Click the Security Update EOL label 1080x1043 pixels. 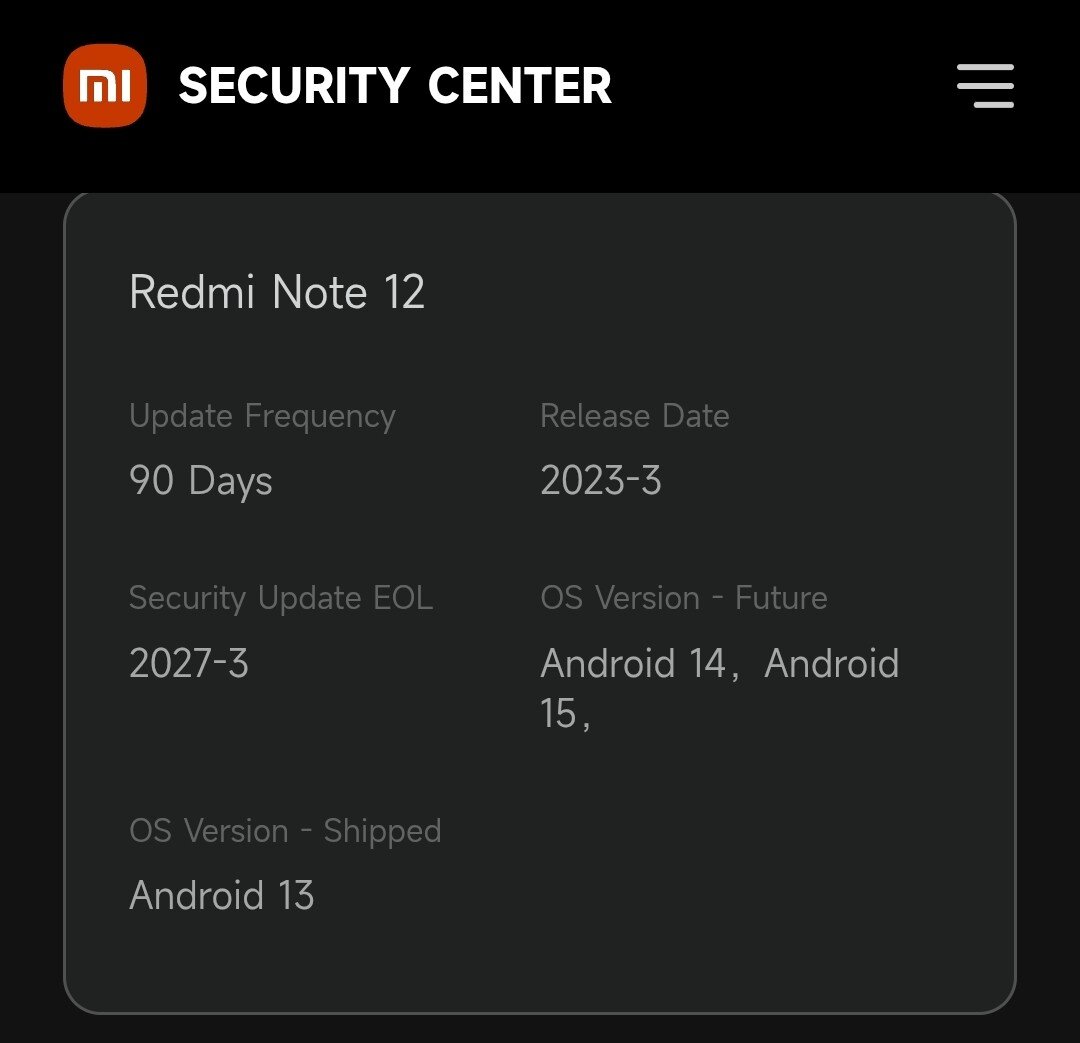281,597
